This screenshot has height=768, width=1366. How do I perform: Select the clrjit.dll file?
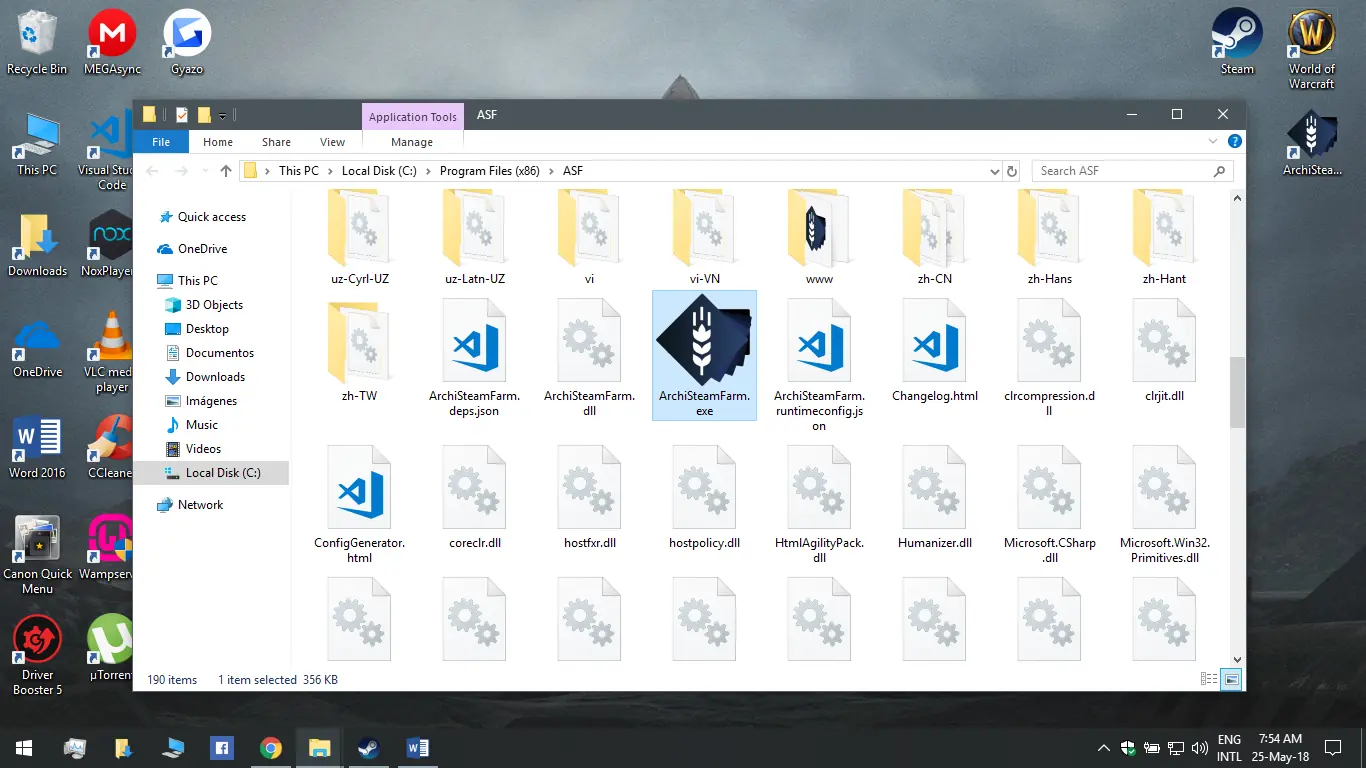(x=1164, y=349)
